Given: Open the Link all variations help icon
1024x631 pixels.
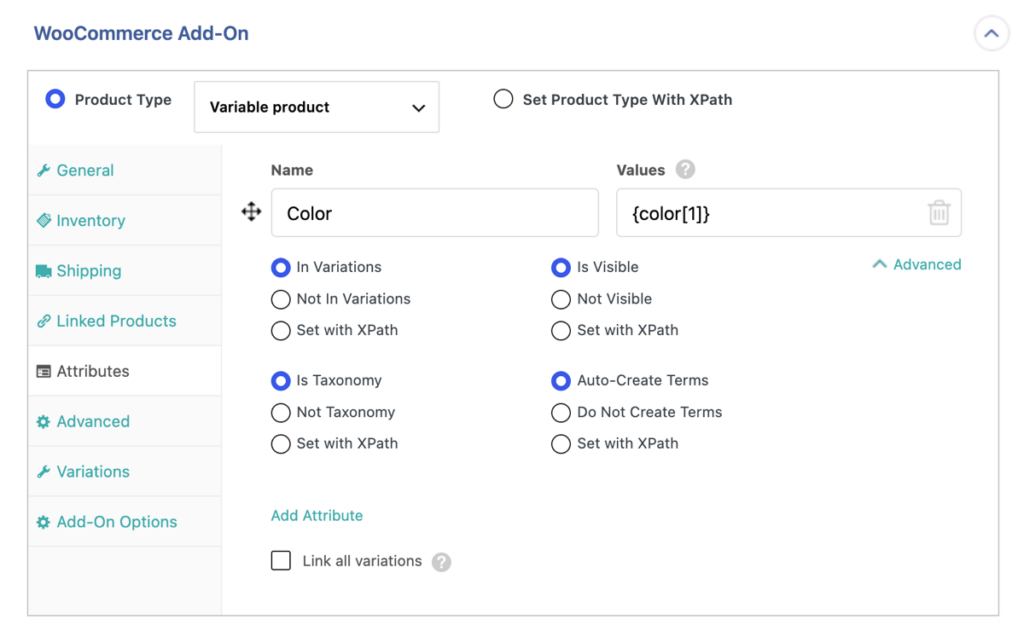Looking at the screenshot, I should coord(441,562).
